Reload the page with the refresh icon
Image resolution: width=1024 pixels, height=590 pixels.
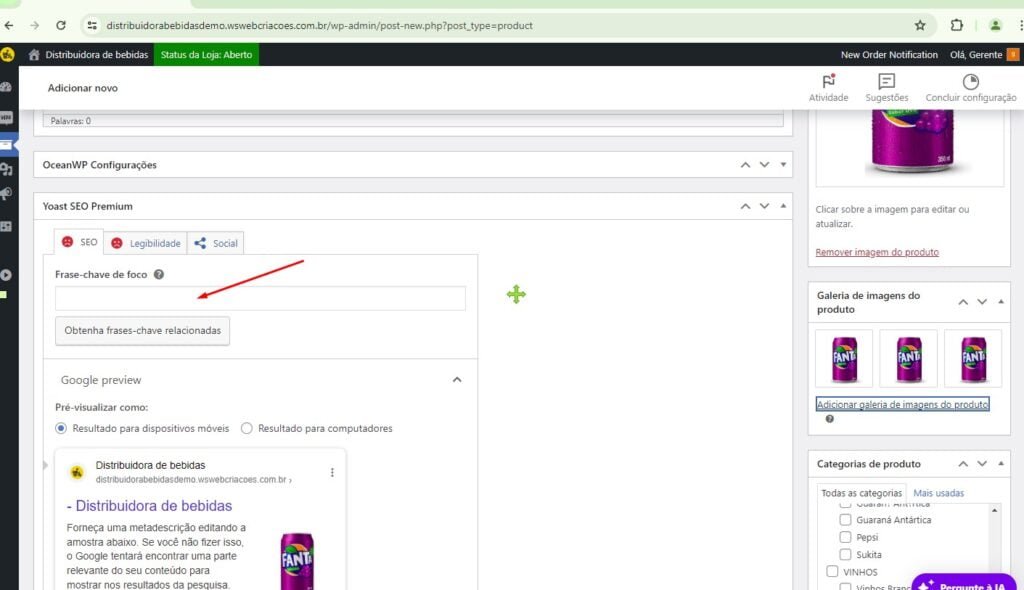pos(61,25)
